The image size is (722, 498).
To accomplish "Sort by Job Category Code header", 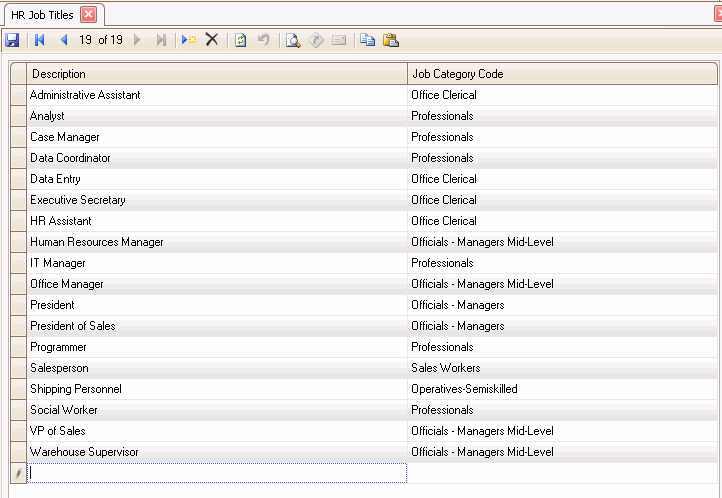I will pos(562,74).
